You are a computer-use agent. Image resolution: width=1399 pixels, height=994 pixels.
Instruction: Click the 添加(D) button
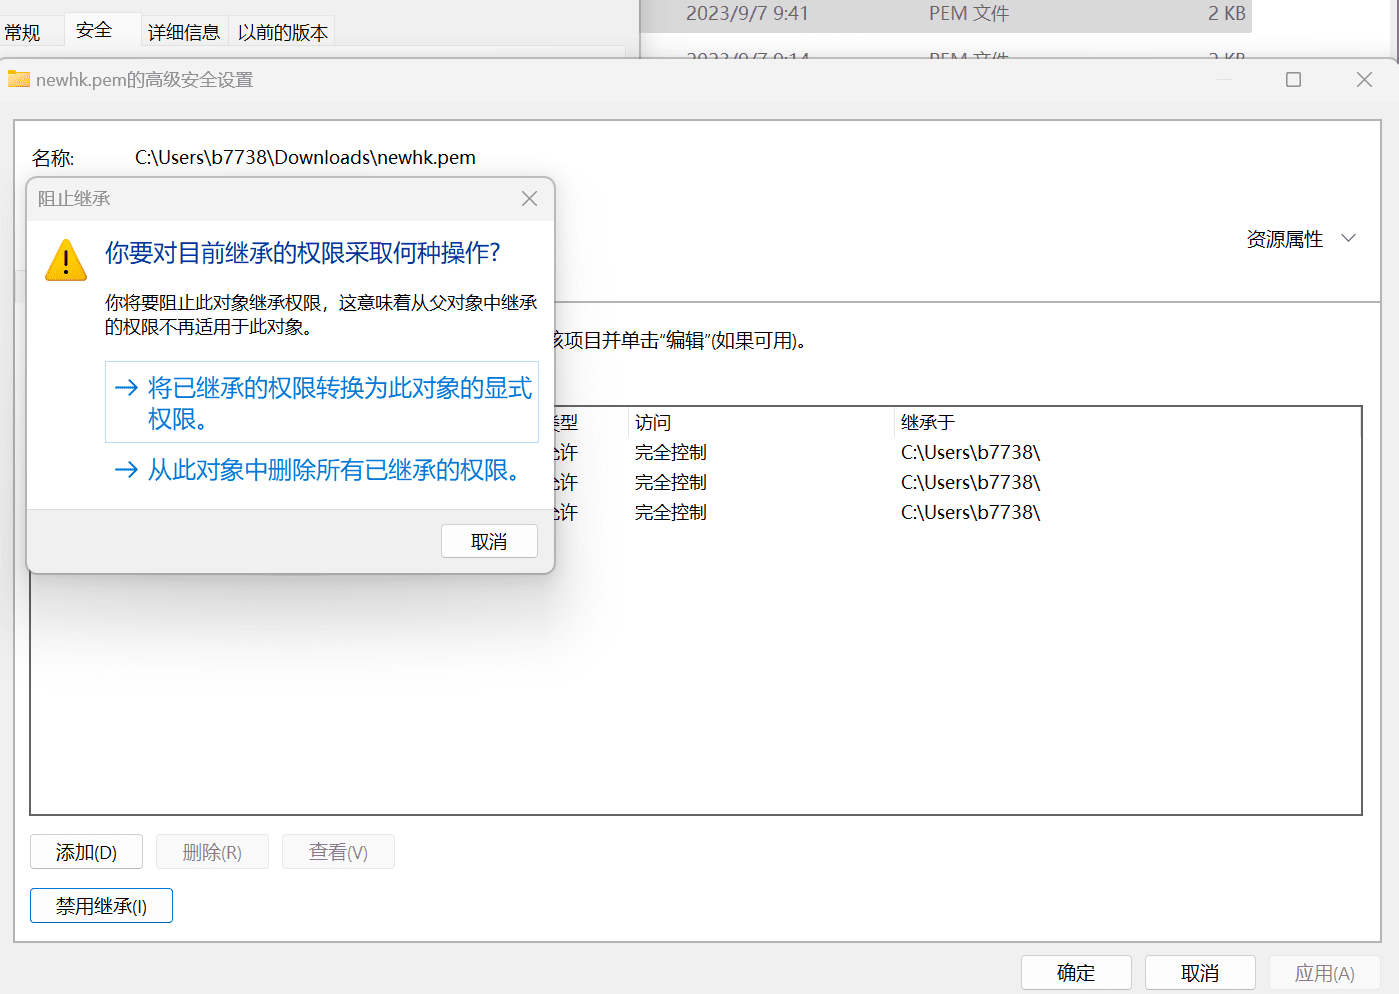tap(86, 851)
